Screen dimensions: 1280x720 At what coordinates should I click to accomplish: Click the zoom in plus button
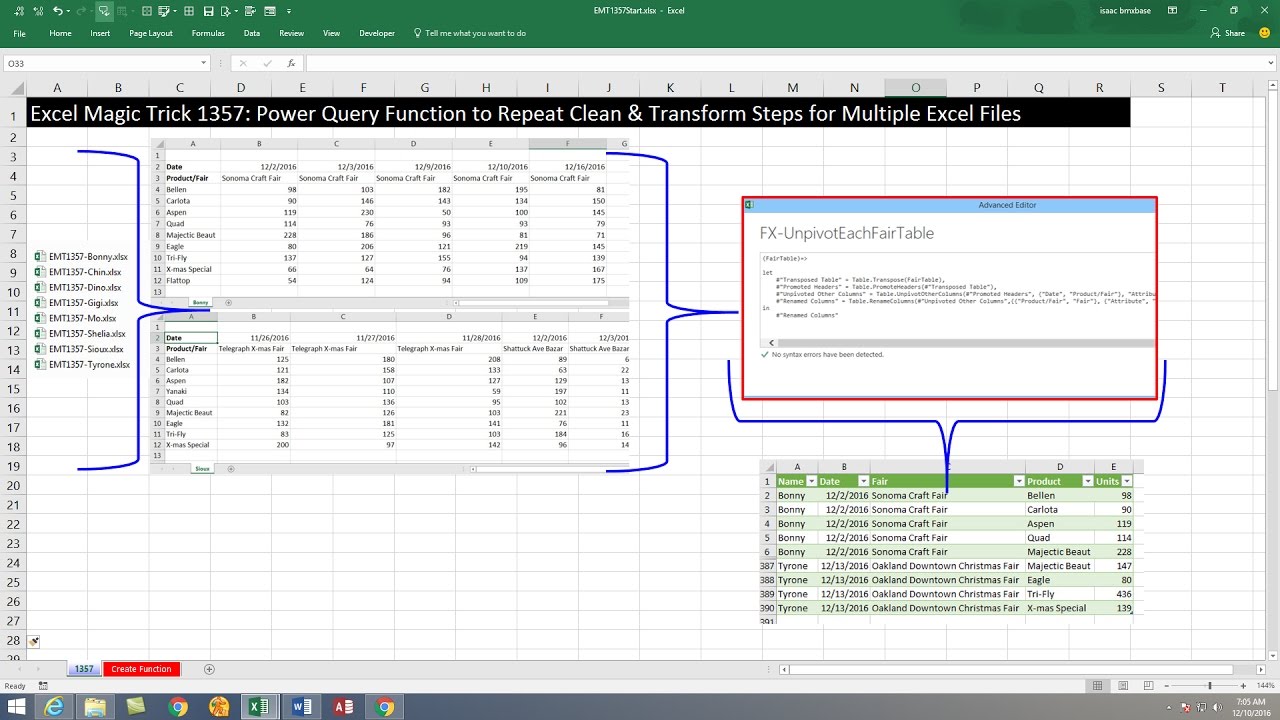click(x=1243, y=686)
